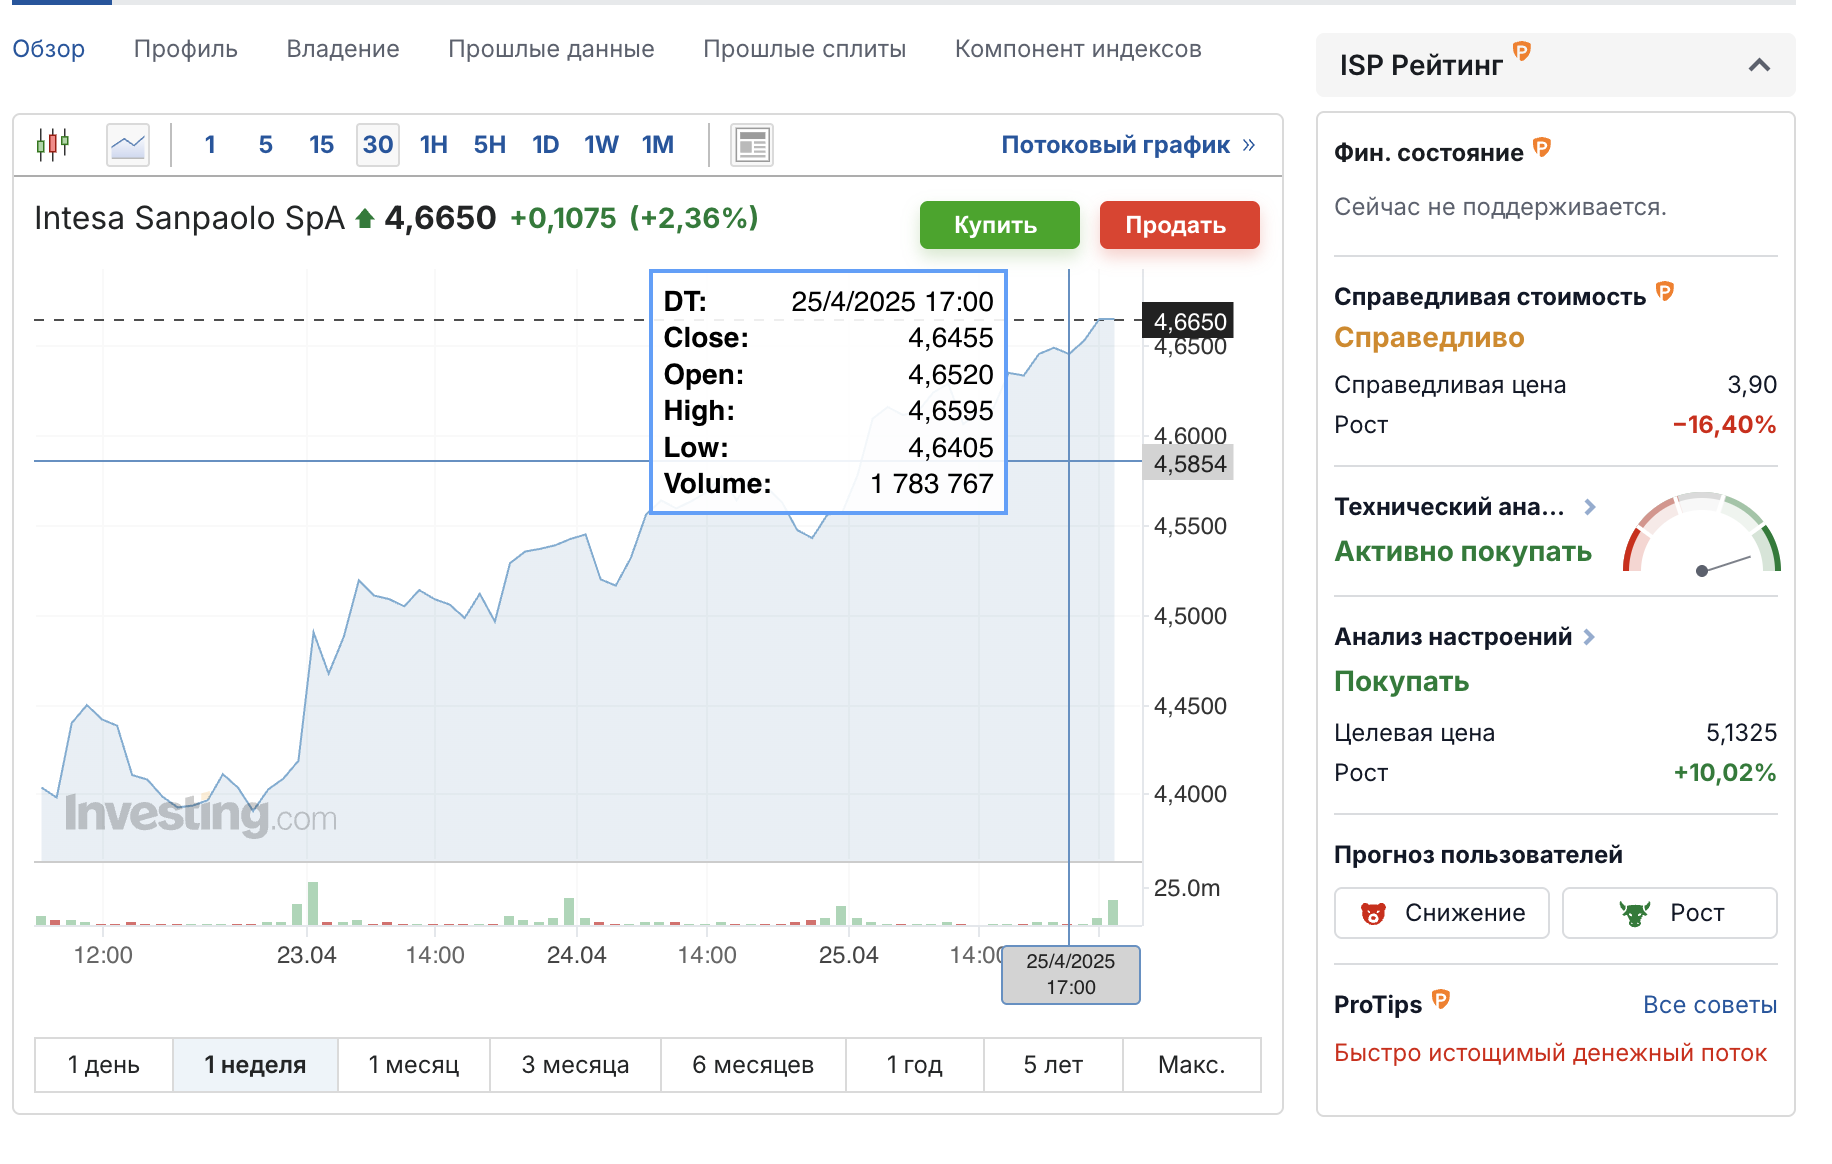Screen dimensions: 1832x1164
Task: Set chart interval to 1M
Action: pos(657,145)
